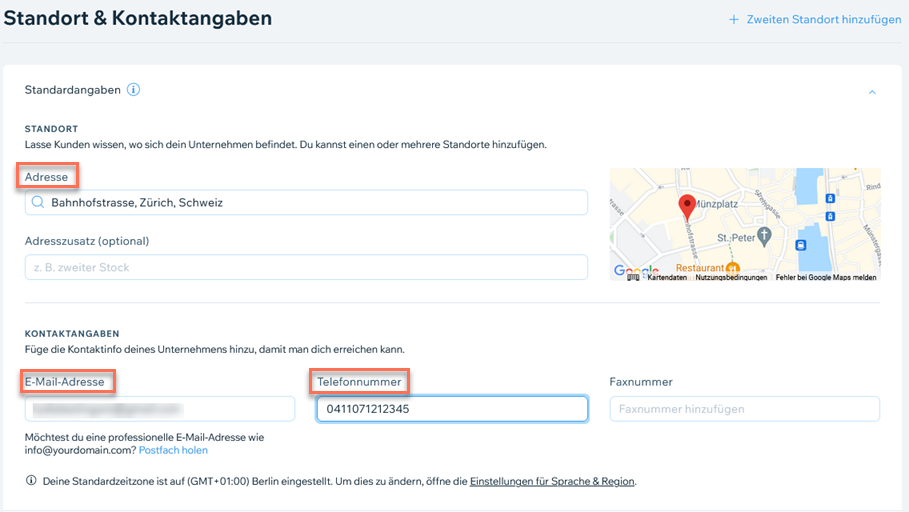Open Einstellungen für Sprache & Region link
Screen dimensions: 909x512
[552, 481]
